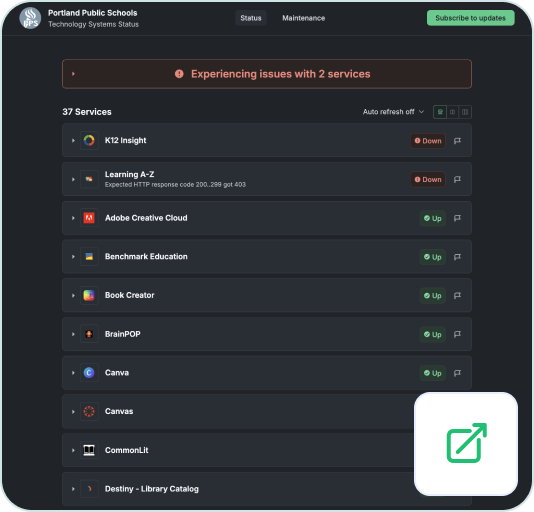Click the Canva service name
Screen dimensions: 534x512
pos(117,373)
